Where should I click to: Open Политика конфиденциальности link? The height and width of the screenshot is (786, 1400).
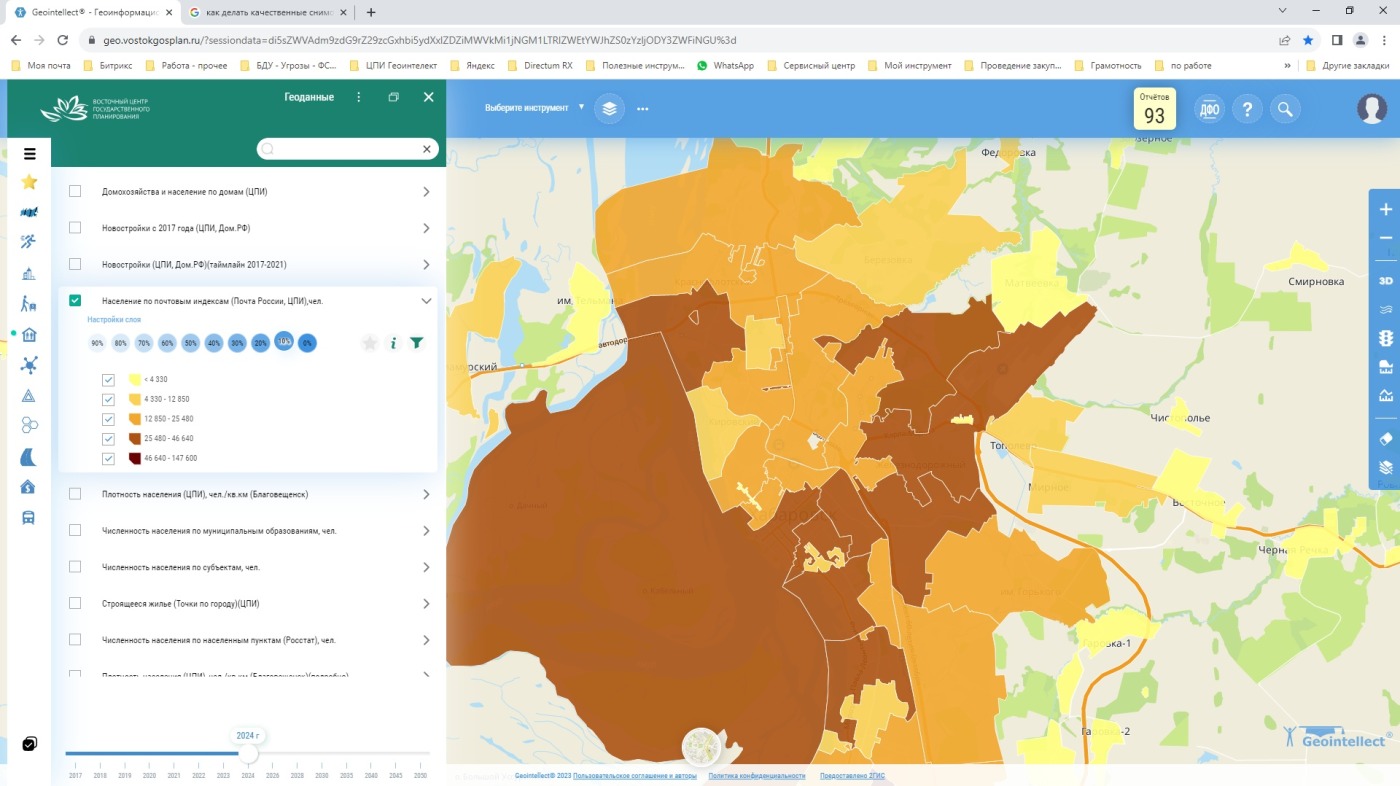tap(757, 776)
